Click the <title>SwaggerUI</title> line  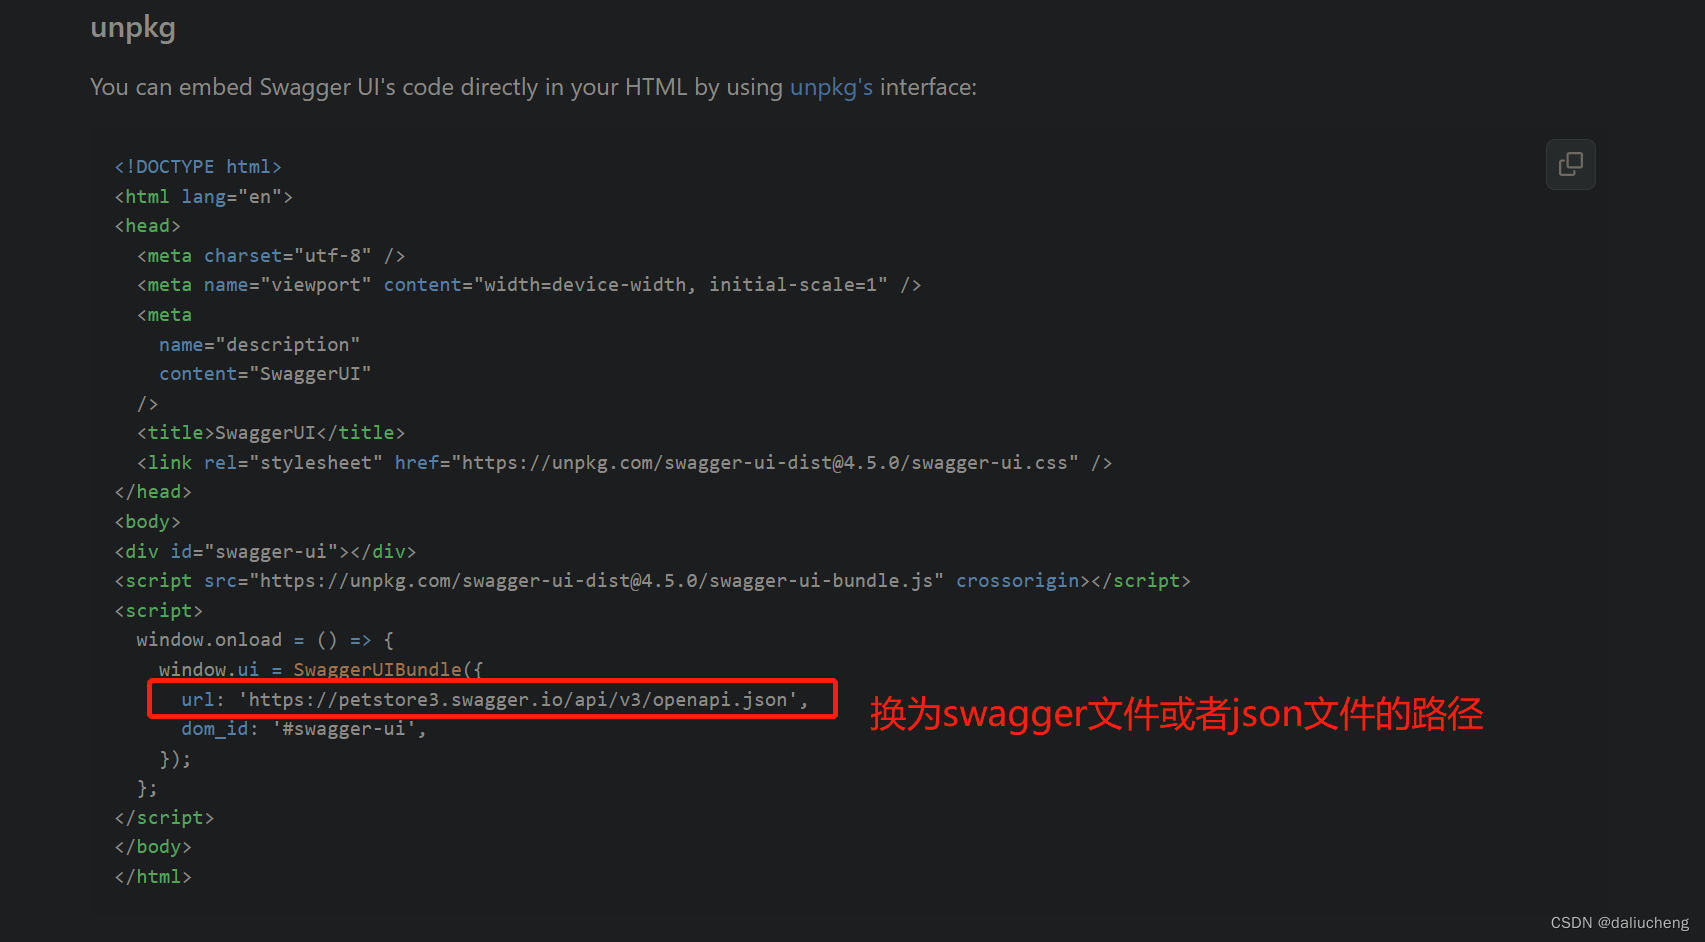point(271,433)
